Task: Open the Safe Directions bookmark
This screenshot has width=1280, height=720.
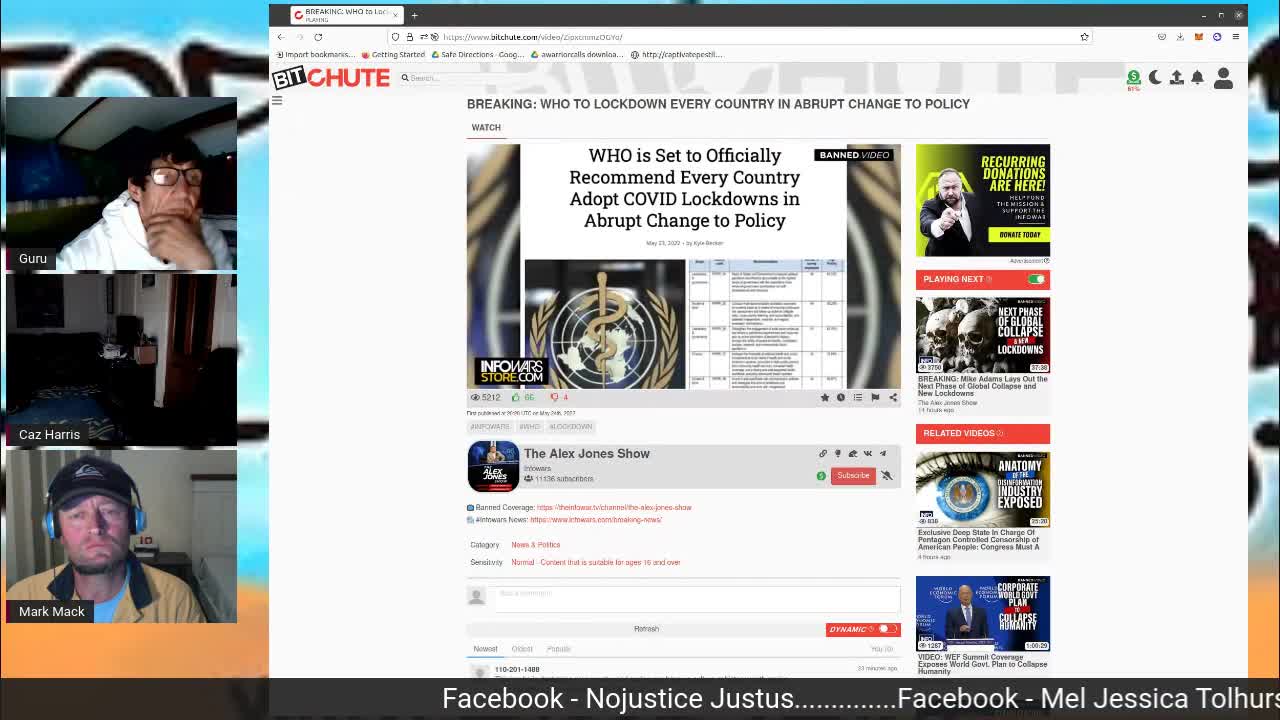Action: (x=477, y=55)
